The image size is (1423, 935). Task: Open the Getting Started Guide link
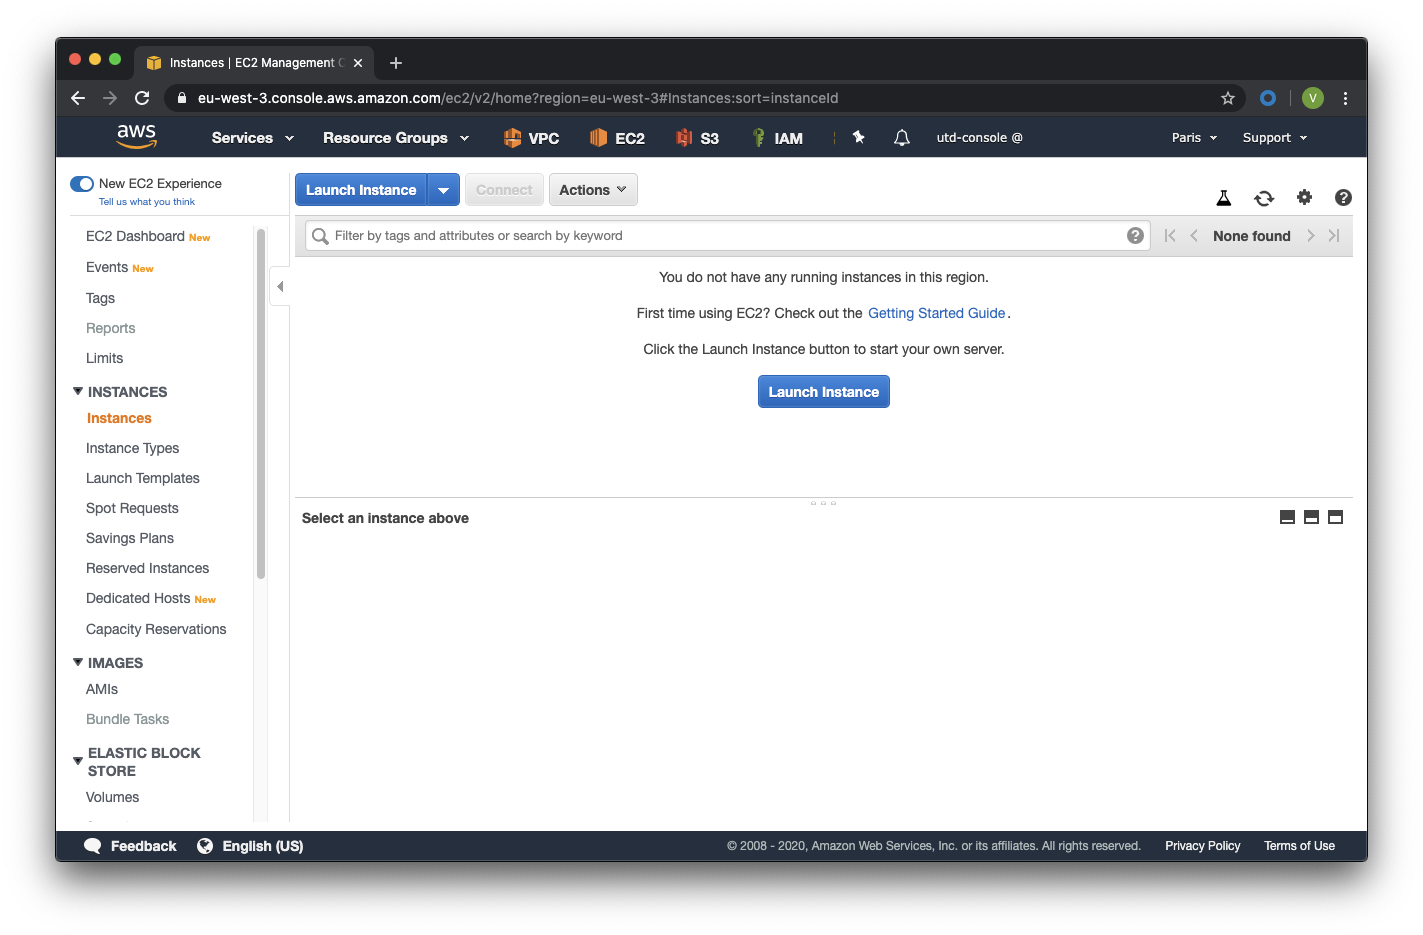937,313
